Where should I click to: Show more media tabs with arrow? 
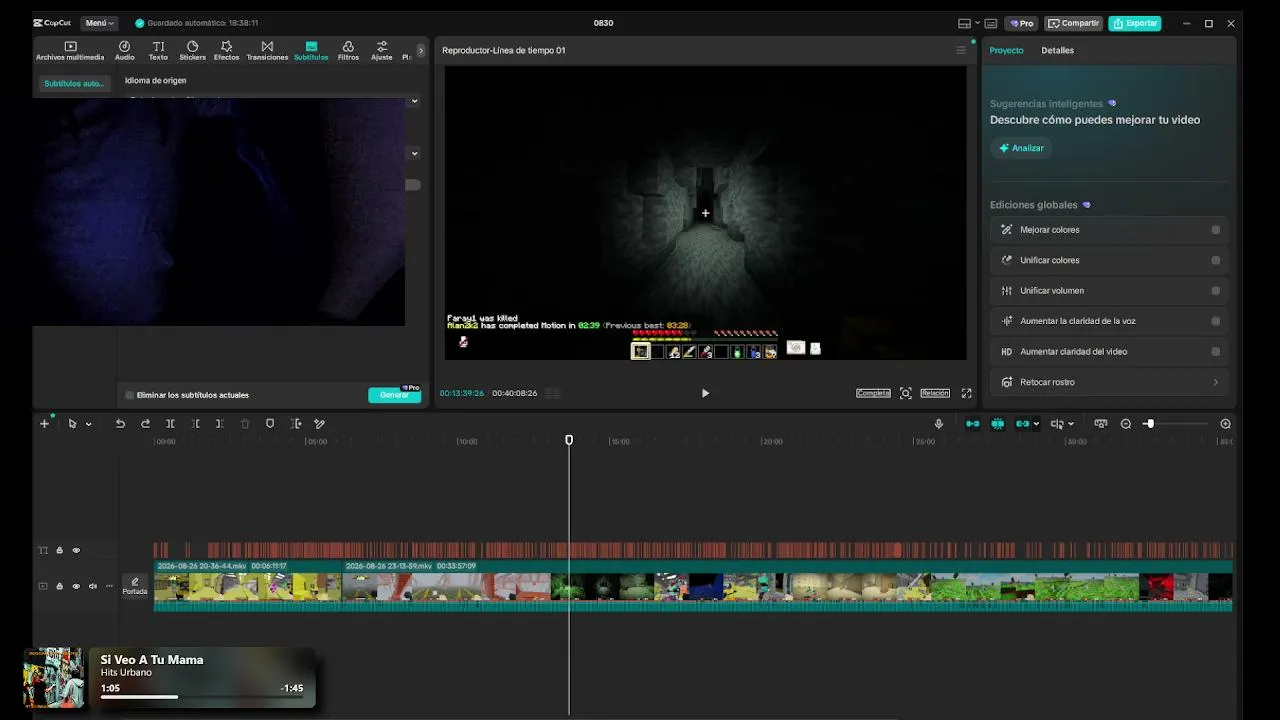[421, 50]
